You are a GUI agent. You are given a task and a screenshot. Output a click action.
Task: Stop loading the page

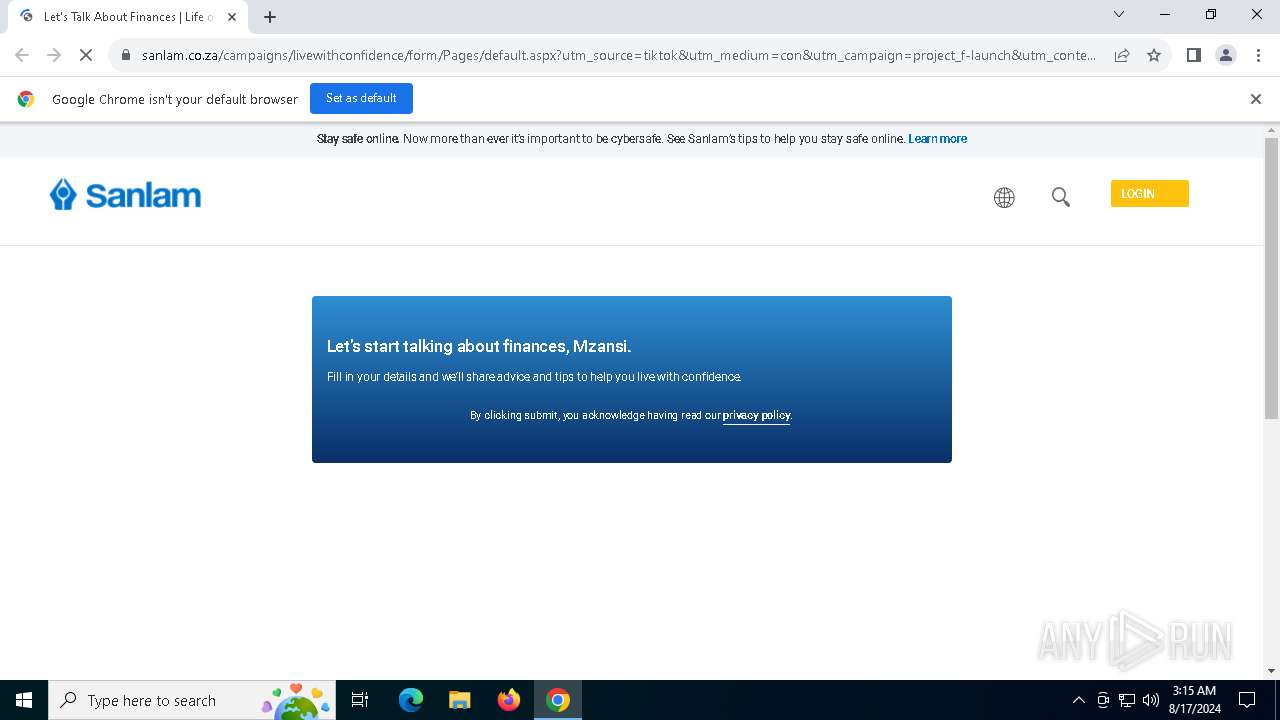(86, 55)
